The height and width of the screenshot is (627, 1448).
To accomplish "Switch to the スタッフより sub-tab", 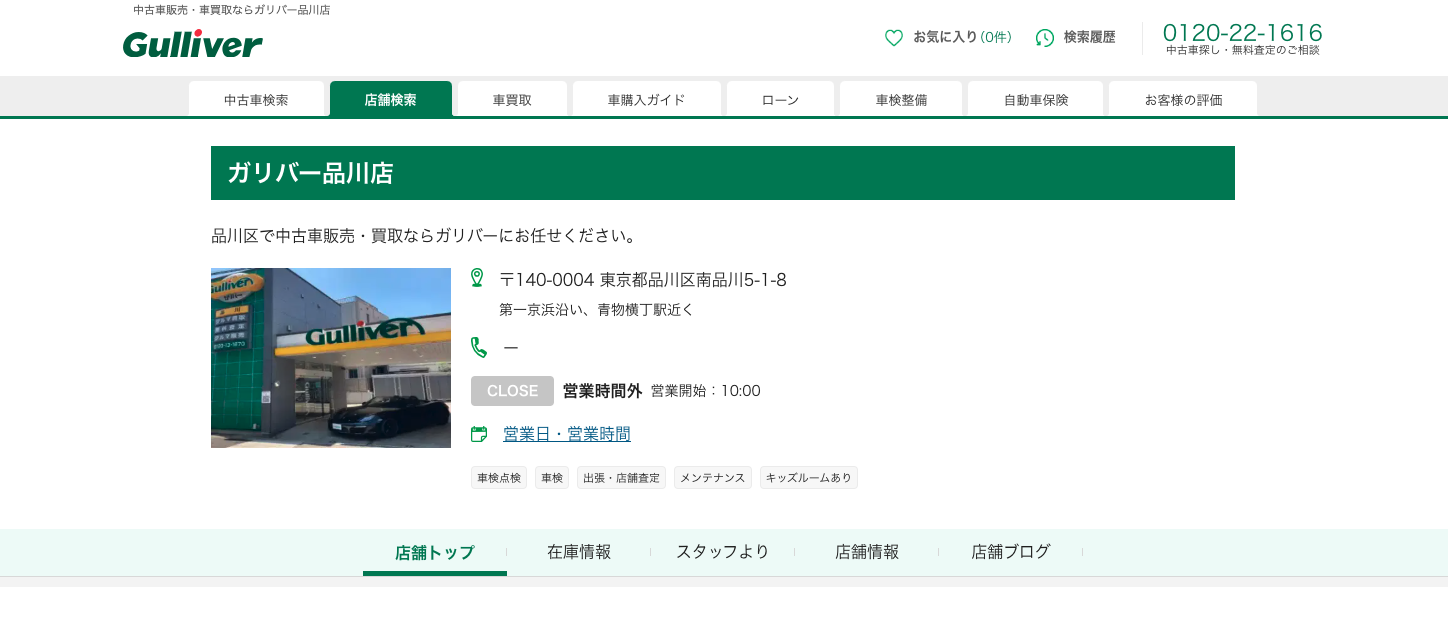I will (723, 552).
